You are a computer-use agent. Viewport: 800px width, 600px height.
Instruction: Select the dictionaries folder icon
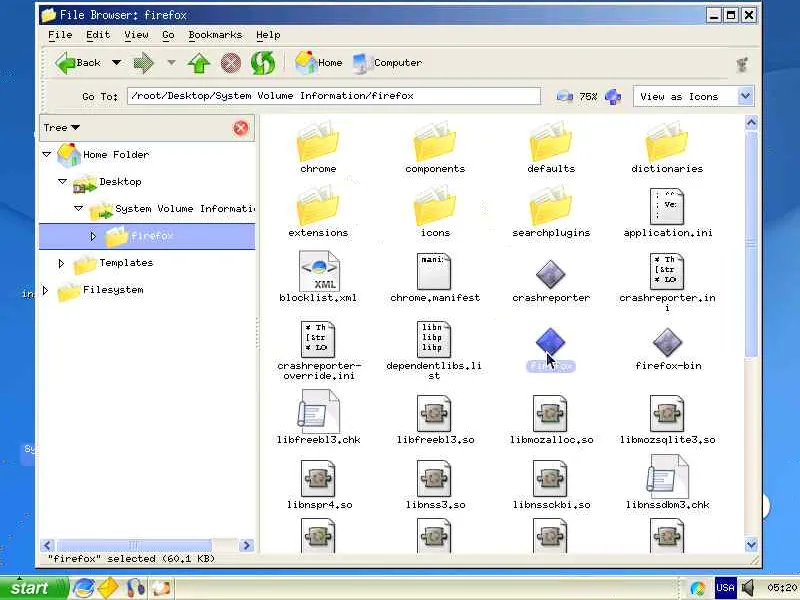pyautogui.click(x=667, y=141)
